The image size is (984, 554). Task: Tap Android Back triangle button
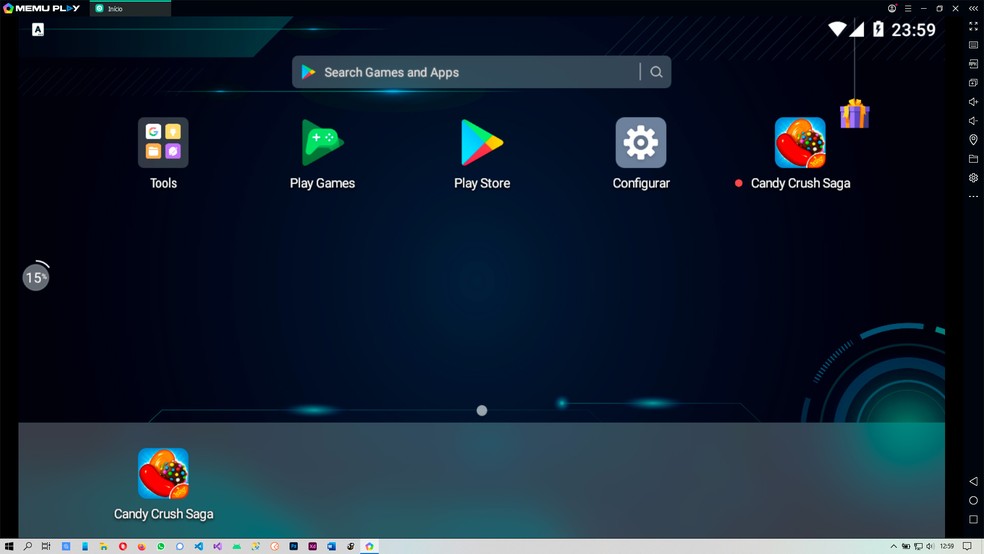973,481
